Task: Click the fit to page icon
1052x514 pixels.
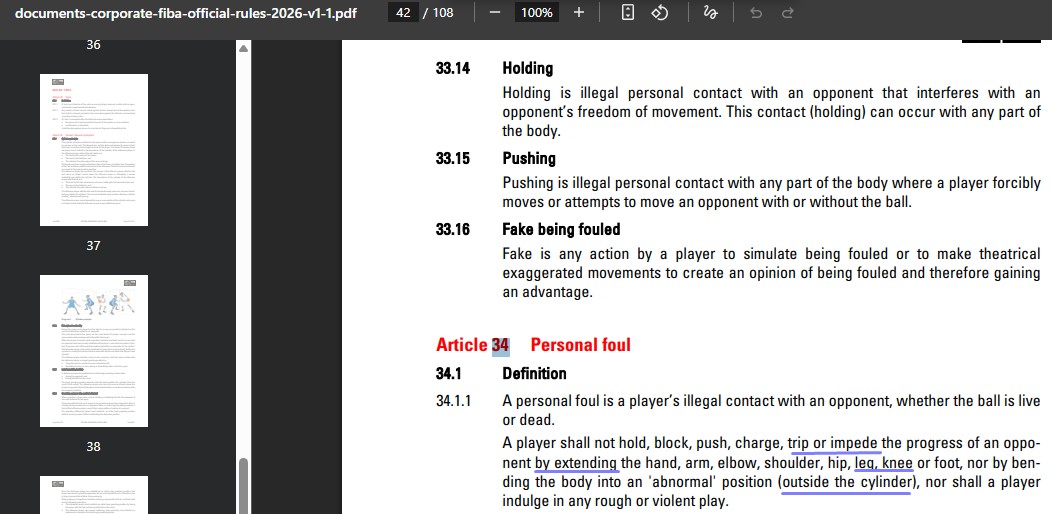Action: tap(628, 13)
